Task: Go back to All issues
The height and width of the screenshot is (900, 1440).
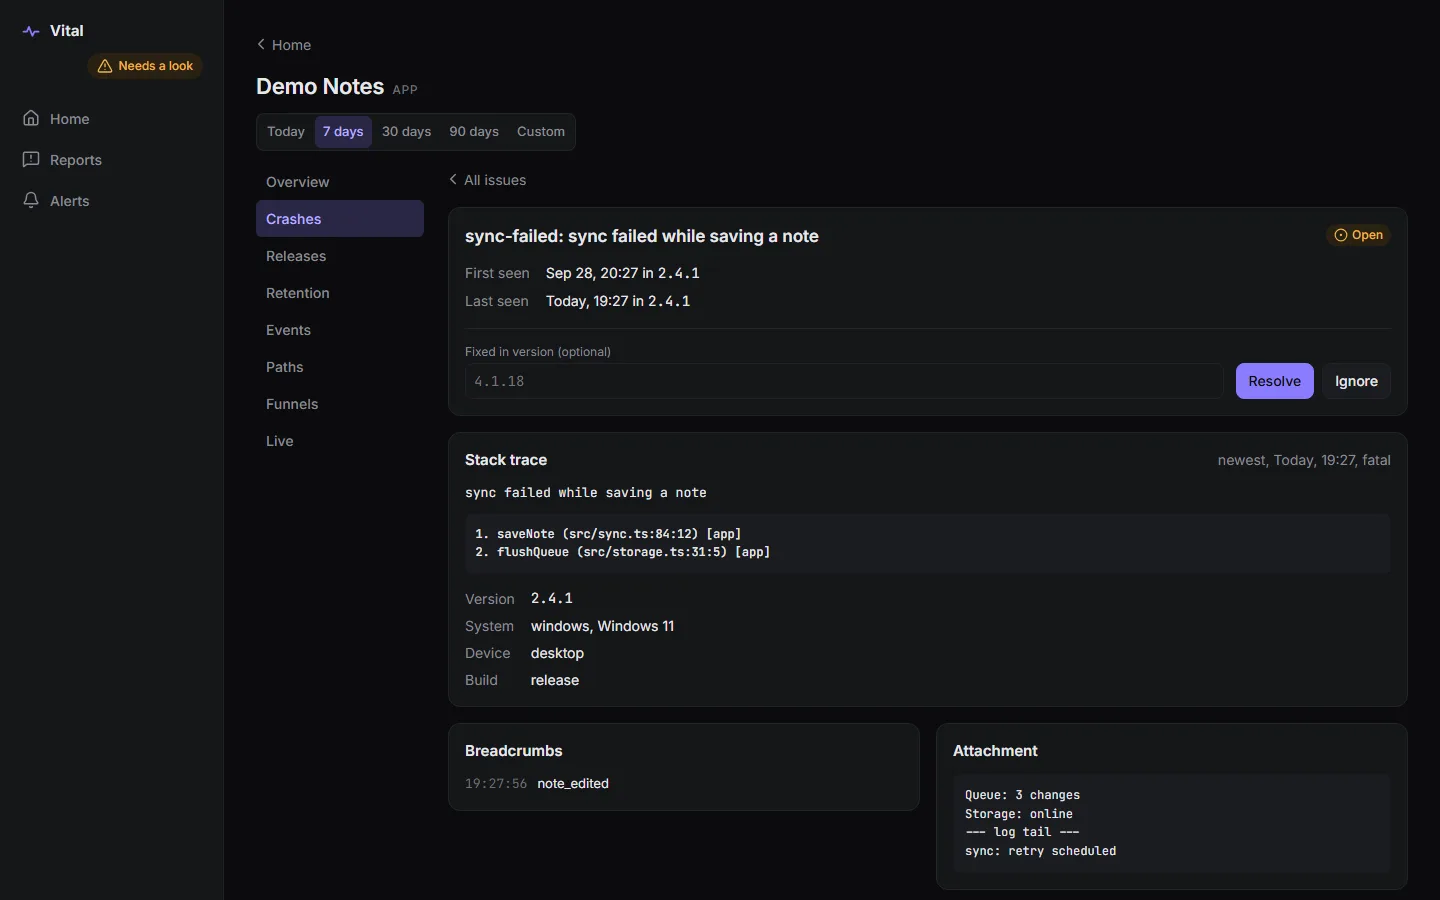Action: click(x=488, y=180)
